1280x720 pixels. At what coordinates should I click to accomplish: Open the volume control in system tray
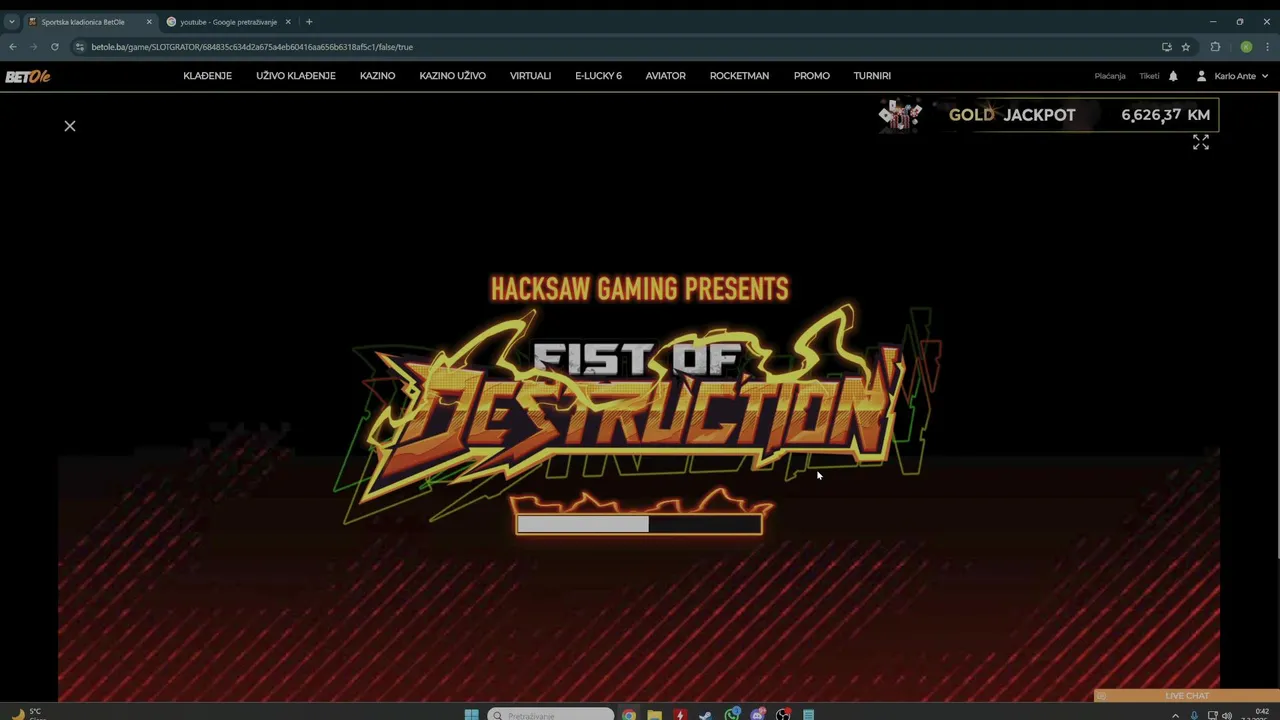(x=1227, y=715)
